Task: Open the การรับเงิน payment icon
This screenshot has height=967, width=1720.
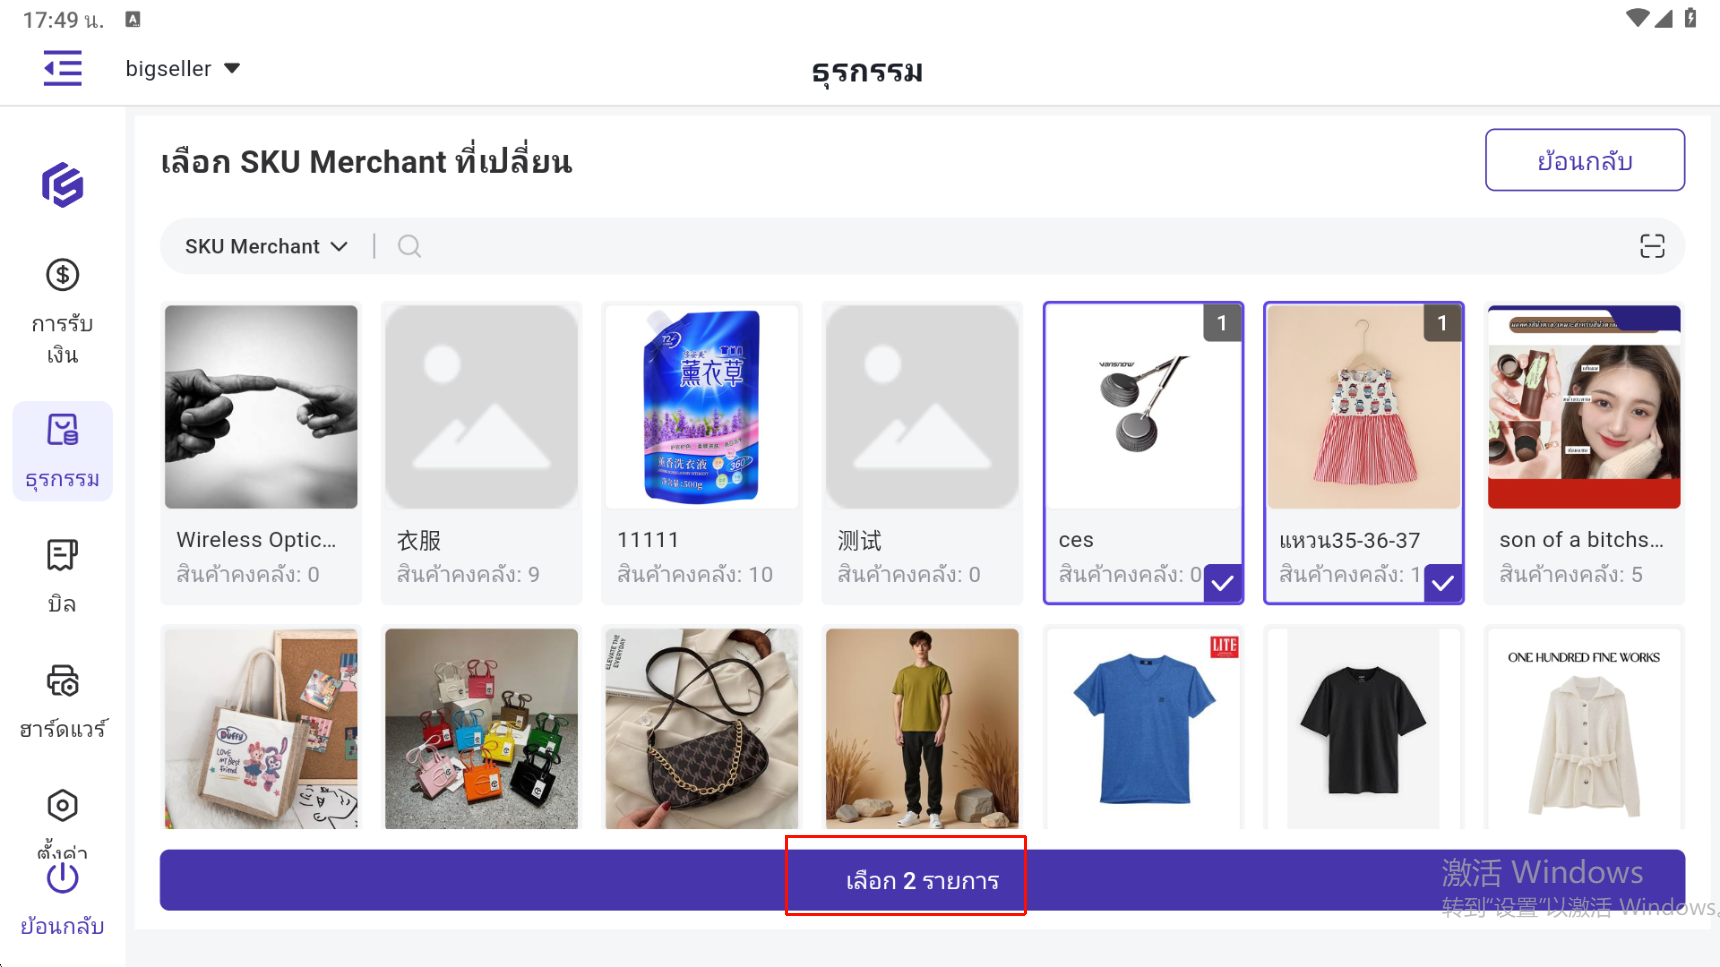Action: pos(62,275)
